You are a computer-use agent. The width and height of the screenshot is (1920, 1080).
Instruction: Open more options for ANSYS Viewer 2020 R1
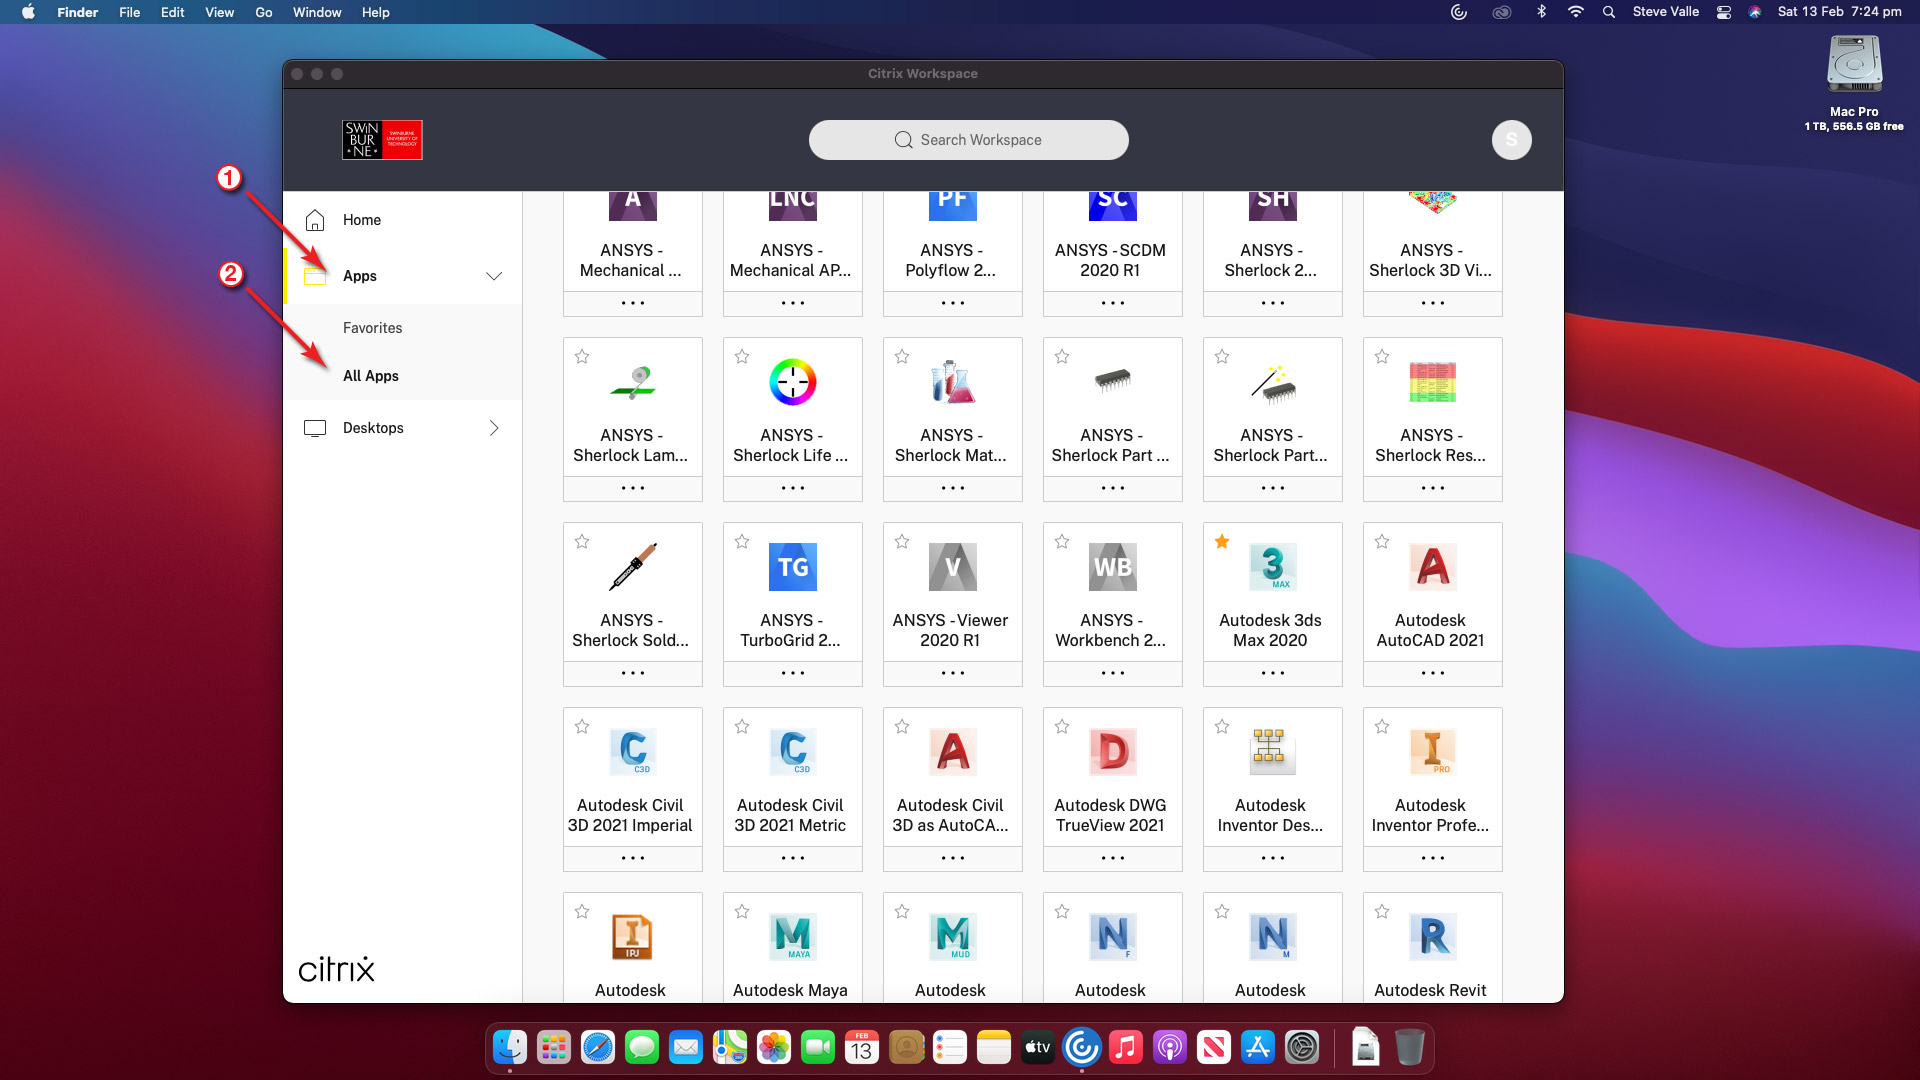[952, 673]
